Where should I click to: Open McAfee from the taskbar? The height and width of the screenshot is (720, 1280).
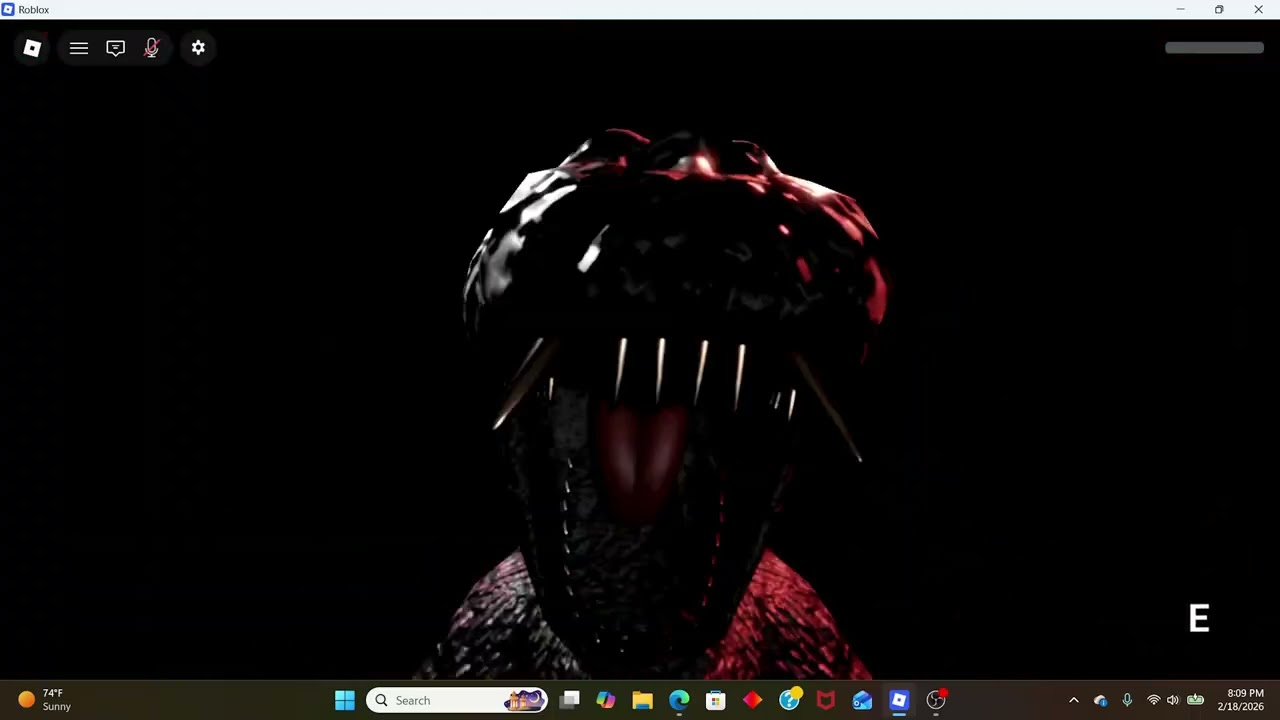(x=826, y=700)
